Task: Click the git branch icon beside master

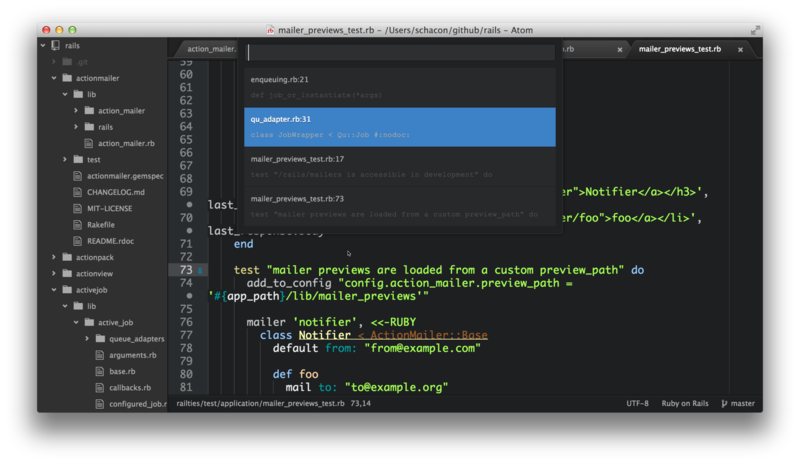Action: [722, 404]
